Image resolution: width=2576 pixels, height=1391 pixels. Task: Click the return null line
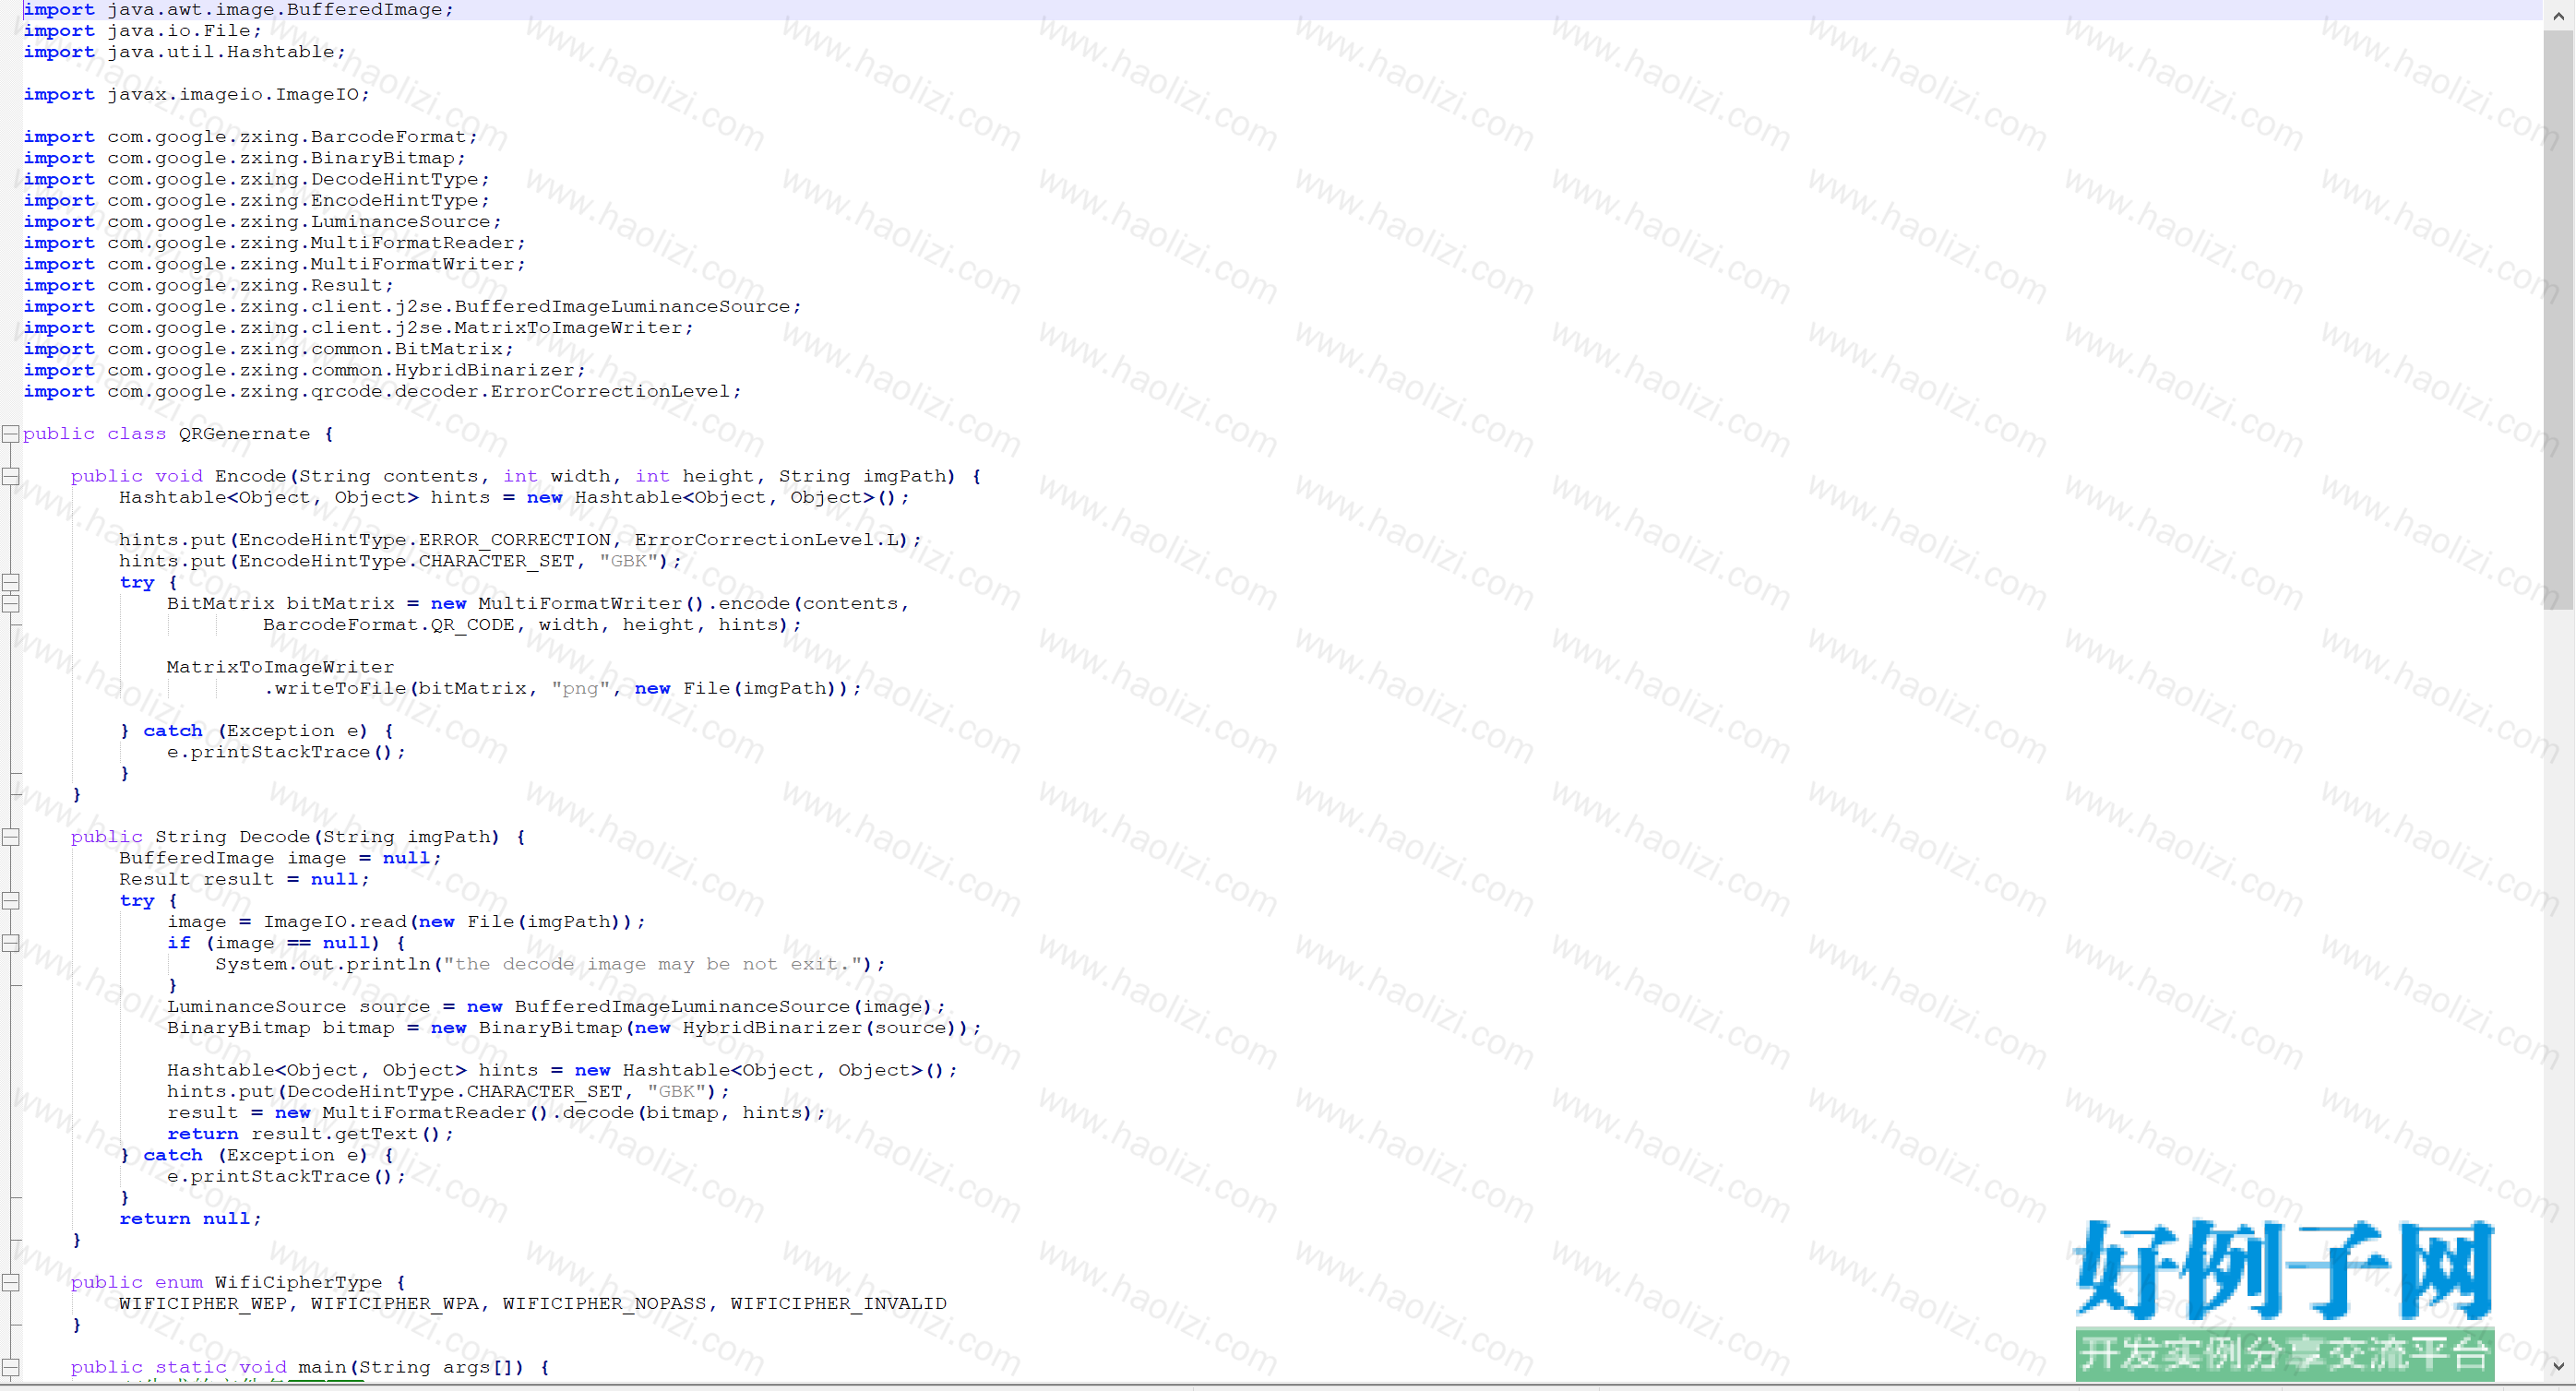[x=190, y=1219]
